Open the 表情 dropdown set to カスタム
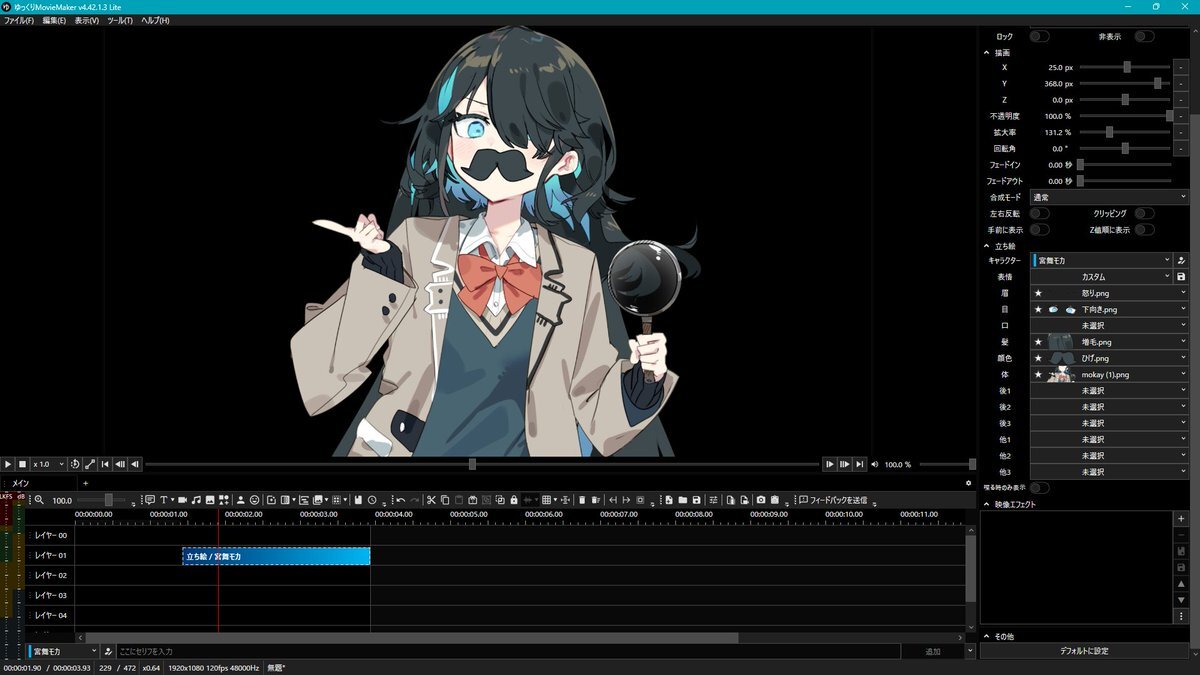1200x675 pixels. pos(1101,276)
